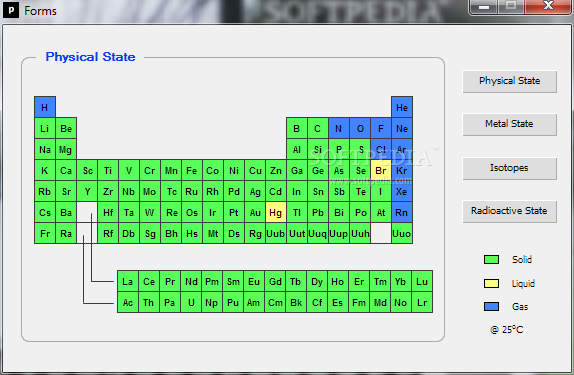Screen dimensions: 574x375
Task: Click the Nobelium (No) cell
Action: pos(401,302)
